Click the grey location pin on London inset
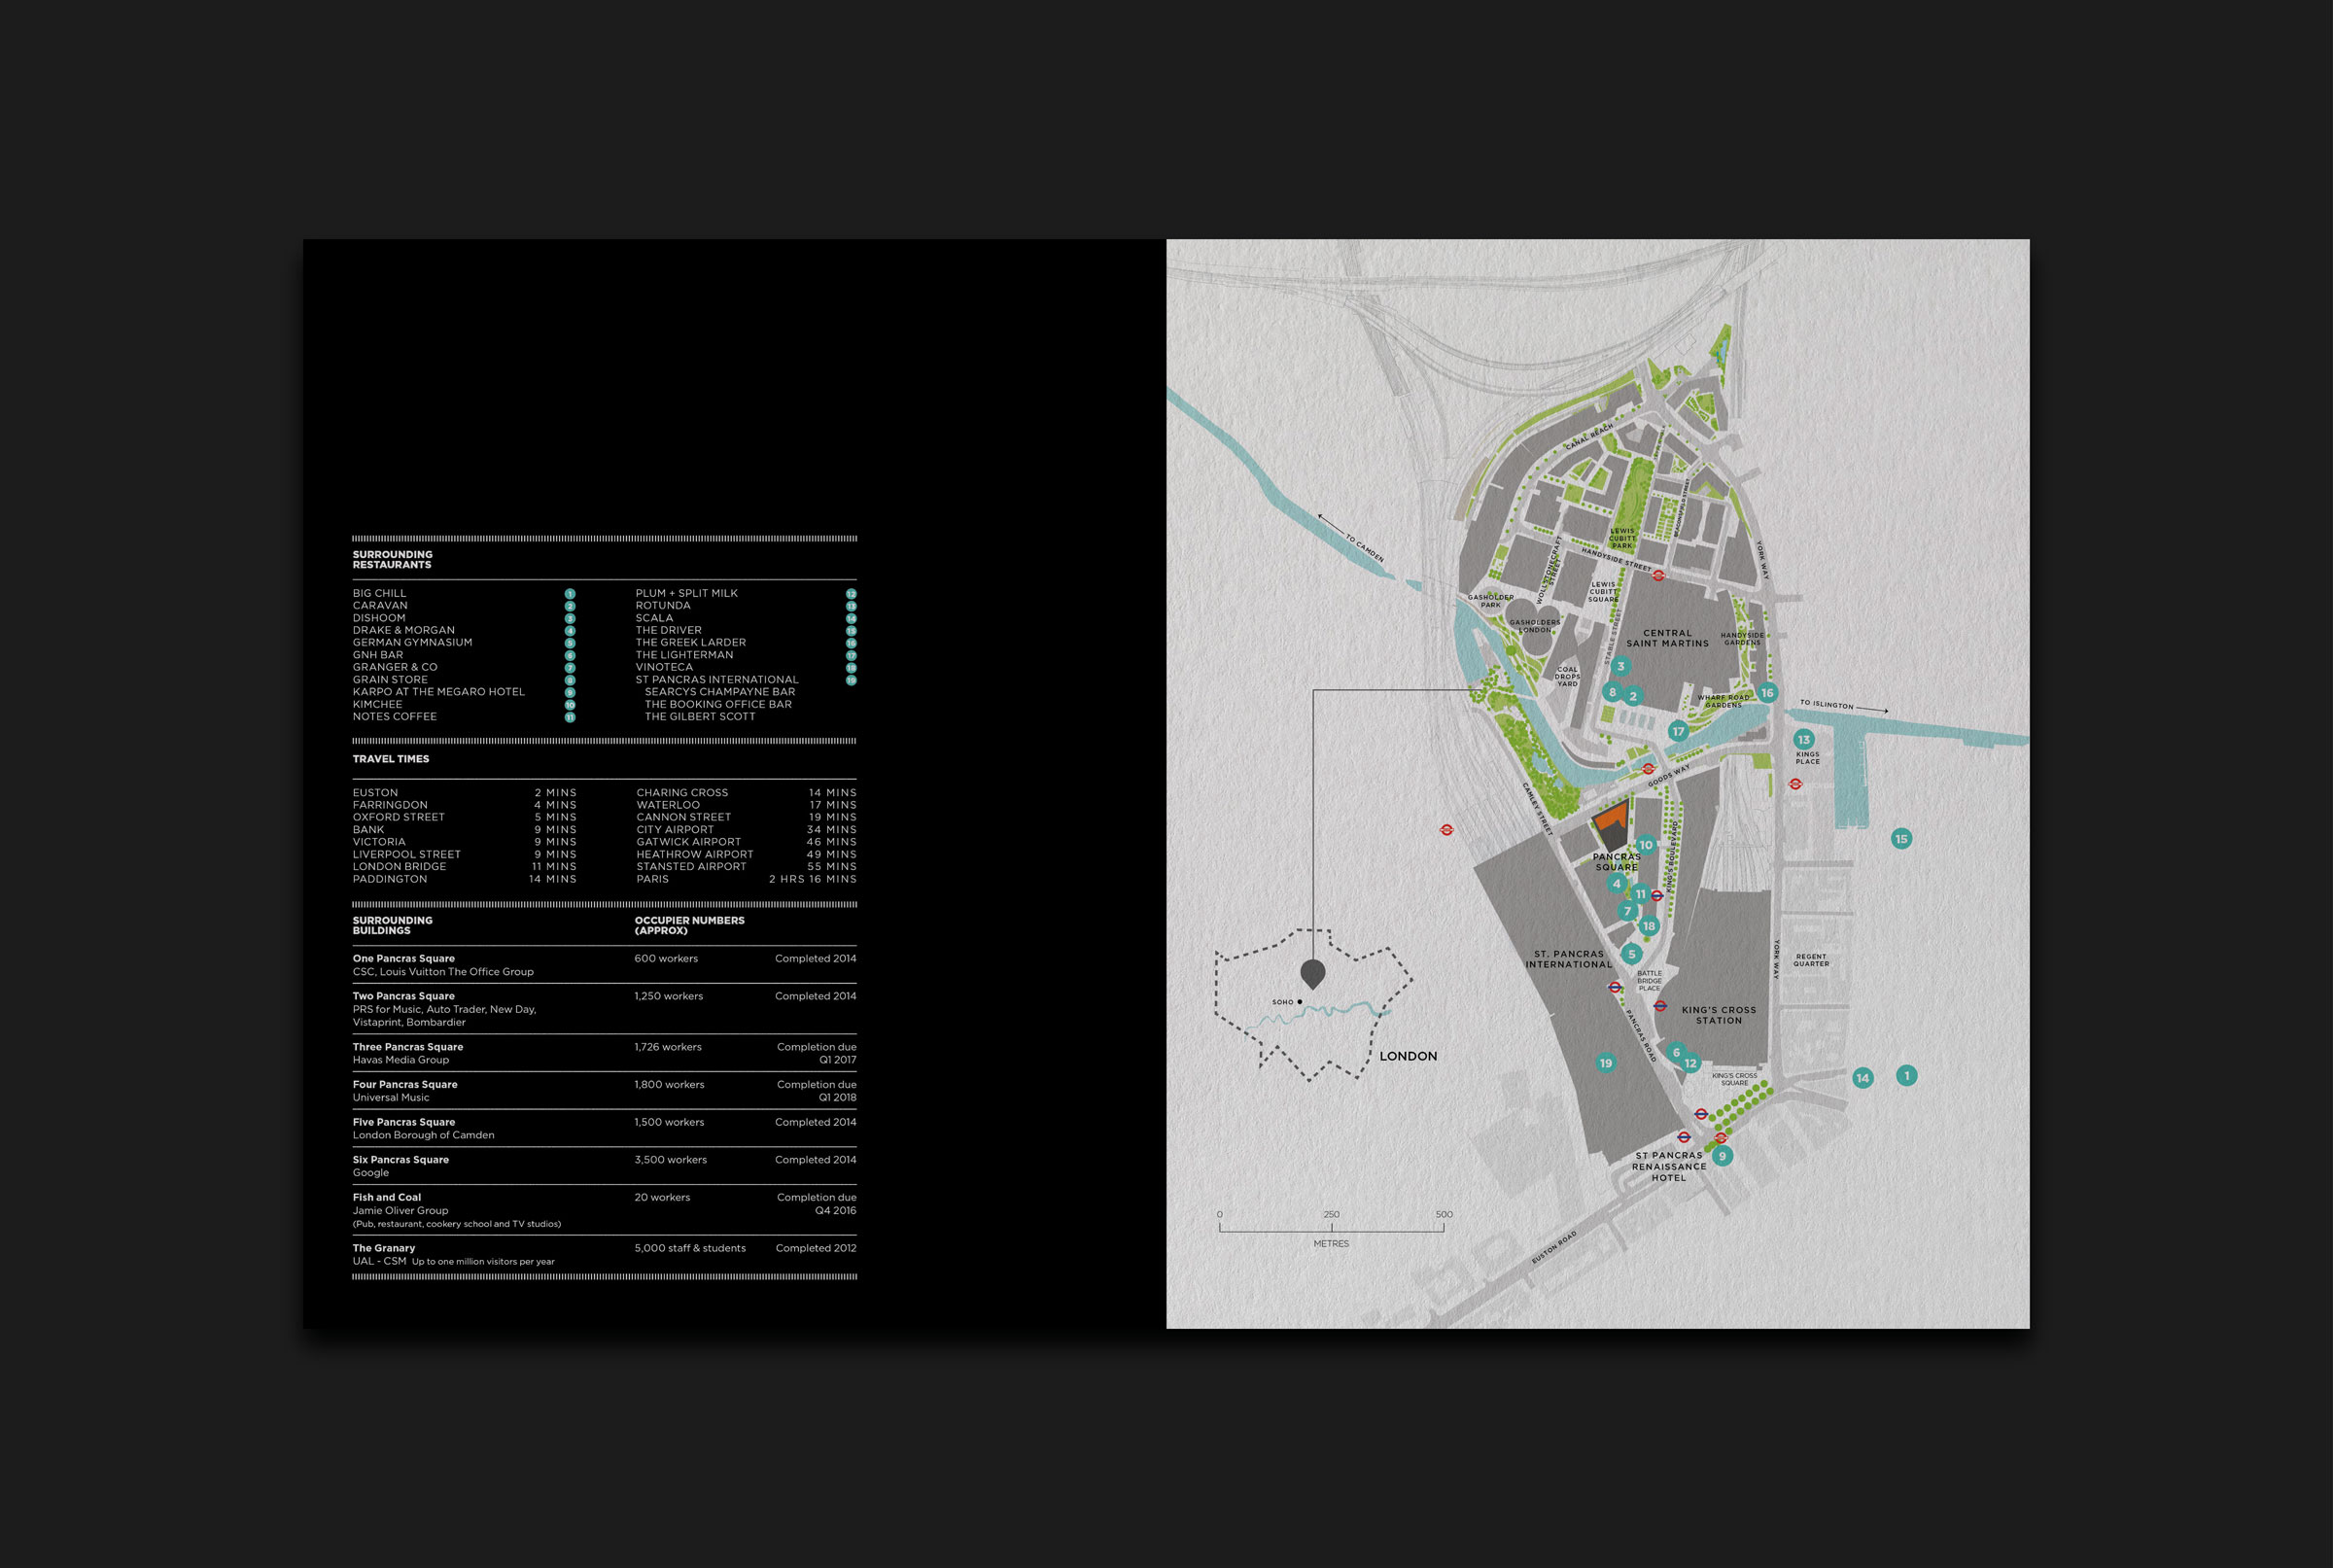Screen dimensions: 2333x1568 [1312, 973]
